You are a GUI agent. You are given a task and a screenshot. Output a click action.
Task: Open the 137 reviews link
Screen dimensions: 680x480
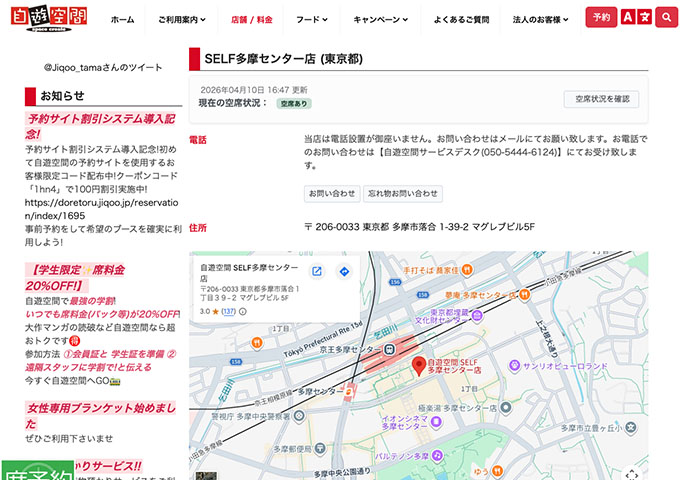229,311
